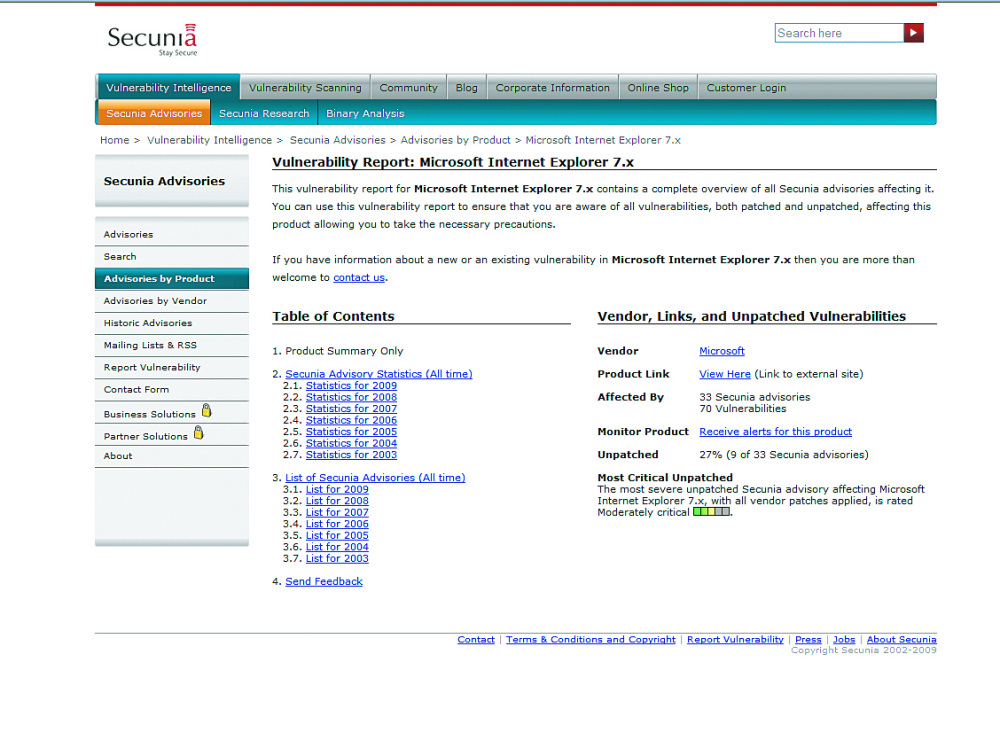This screenshot has height=732, width=1000.
Task: Open the Vulnerability Scanning tab
Action: (305, 88)
